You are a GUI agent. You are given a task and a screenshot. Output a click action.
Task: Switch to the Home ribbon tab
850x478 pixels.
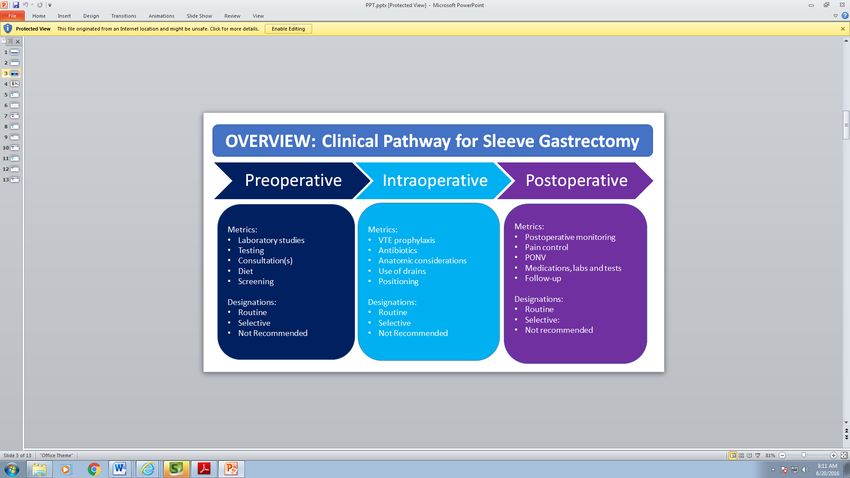[x=38, y=16]
